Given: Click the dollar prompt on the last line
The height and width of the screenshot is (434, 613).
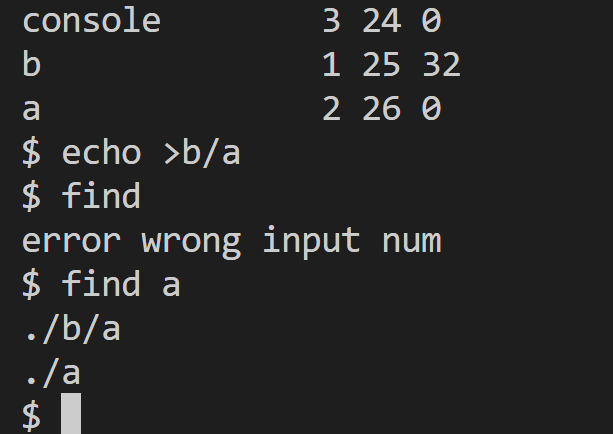Looking at the screenshot, I should (x=31, y=415).
